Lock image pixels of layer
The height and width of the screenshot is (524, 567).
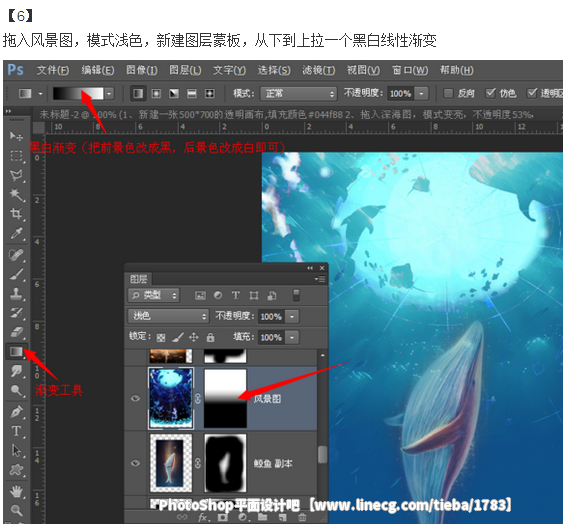point(178,337)
